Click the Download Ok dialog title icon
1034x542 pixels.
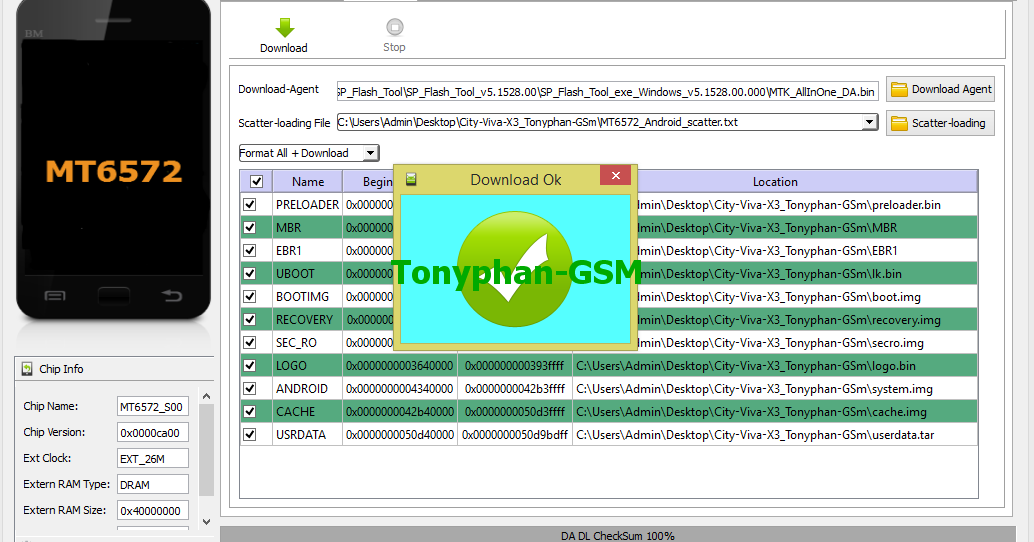[411, 179]
